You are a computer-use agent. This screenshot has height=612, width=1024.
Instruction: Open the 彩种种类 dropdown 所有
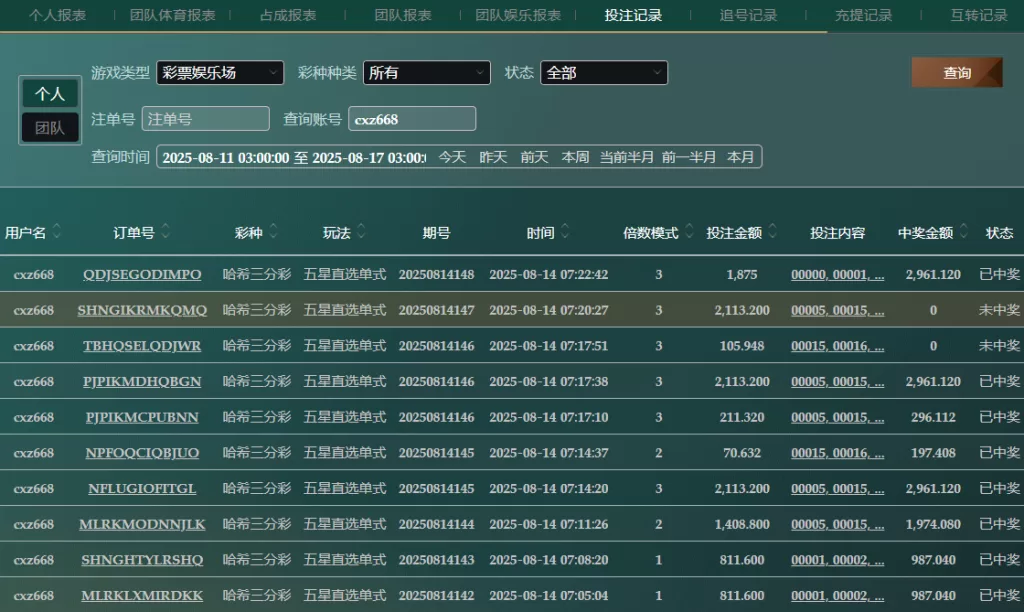click(426, 72)
